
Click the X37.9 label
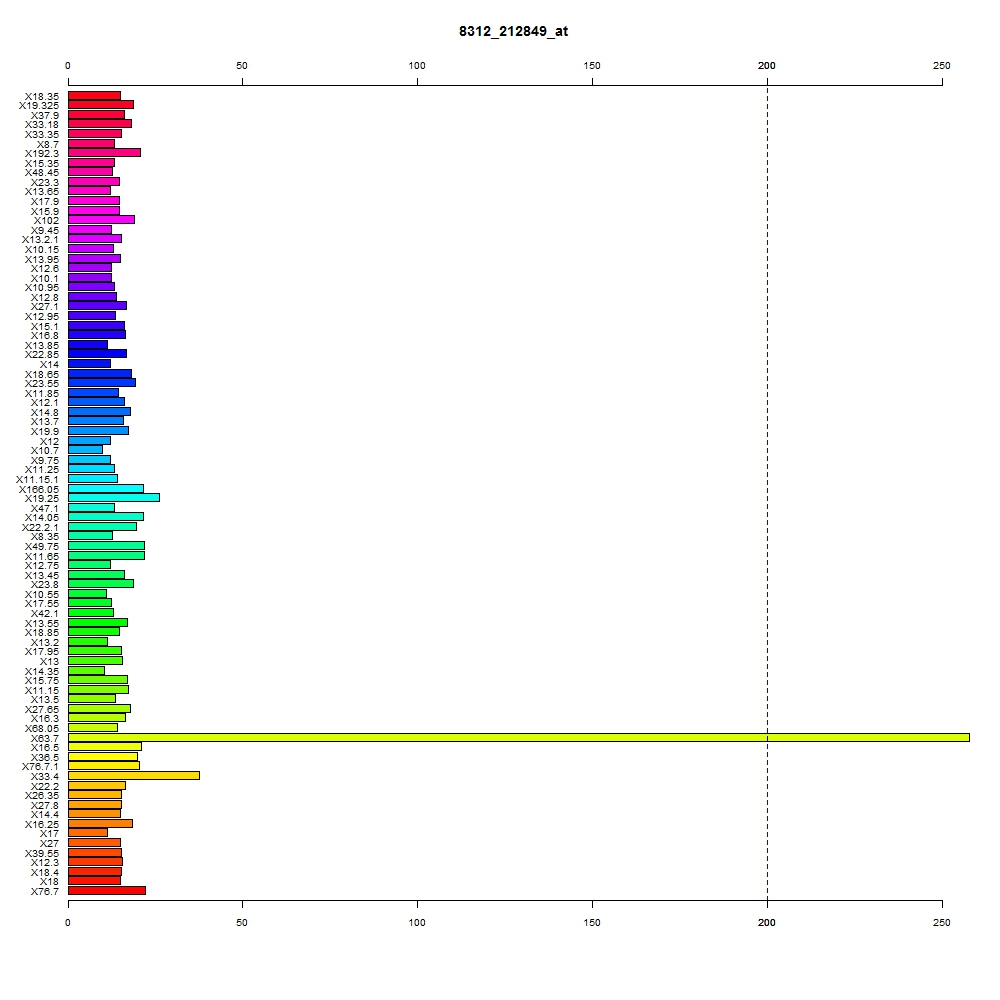(x=45, y=115)
